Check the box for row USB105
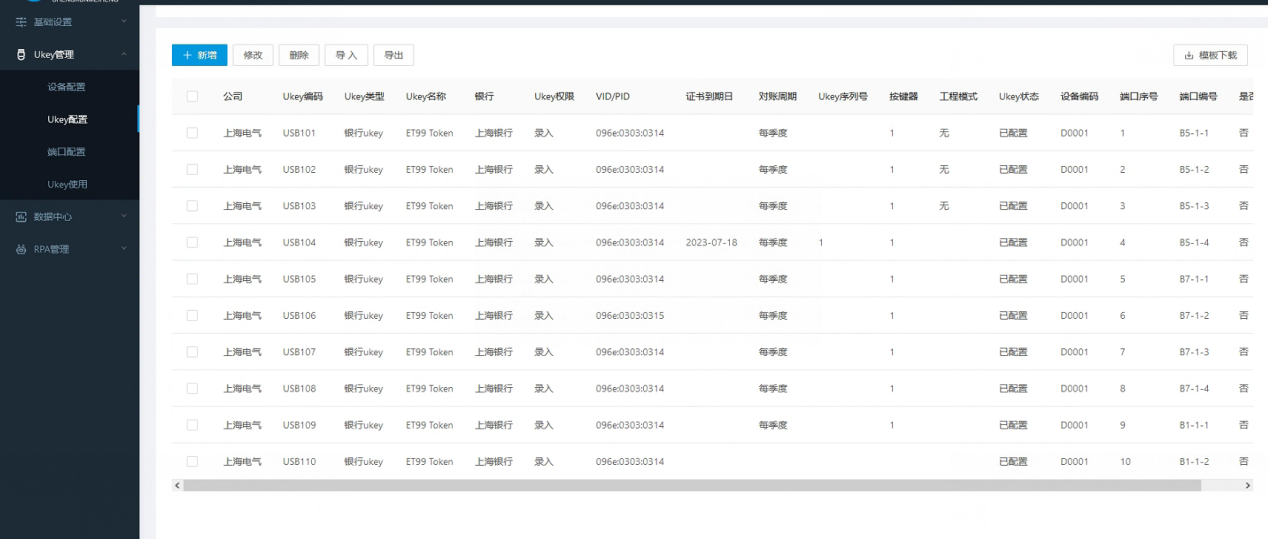This screenshot has height=539, width=1268. coord(192,279)
